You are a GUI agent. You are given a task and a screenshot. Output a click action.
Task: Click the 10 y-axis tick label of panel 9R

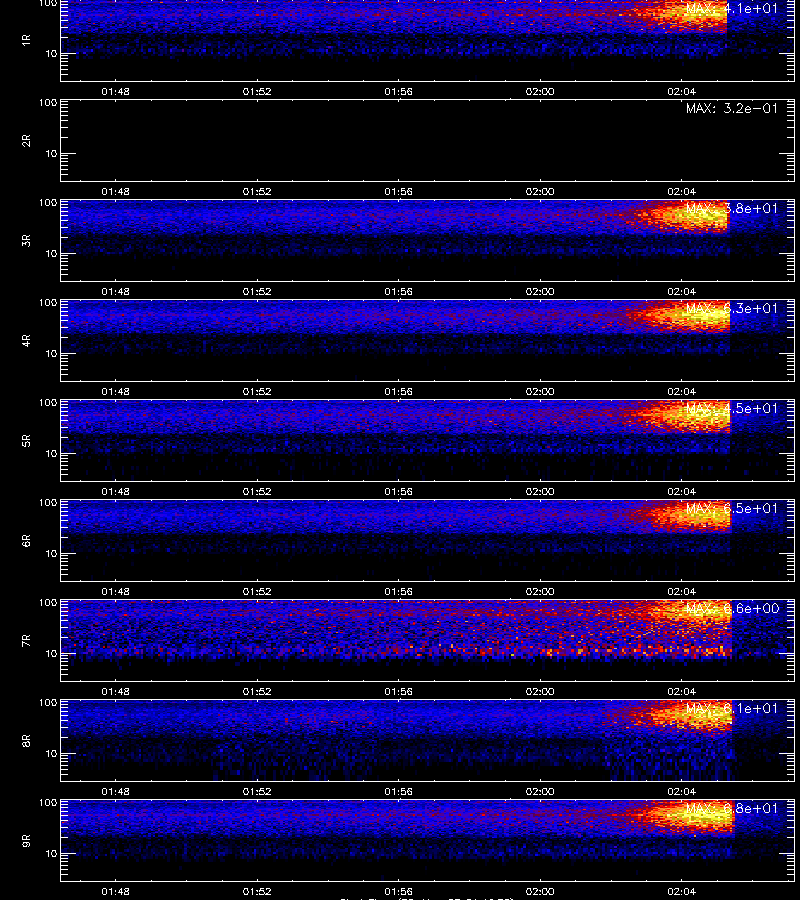pyautogui.click(x=51, y=854)
